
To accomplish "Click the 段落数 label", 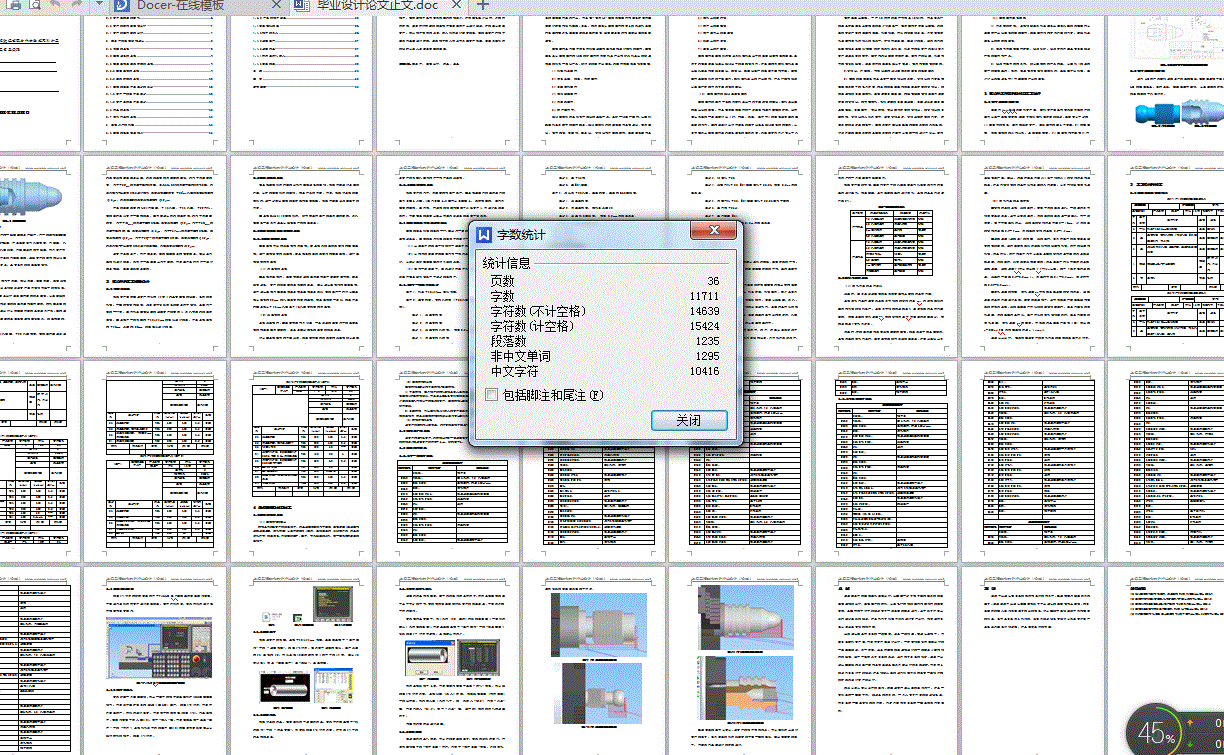I will click(x=508, y=341).
